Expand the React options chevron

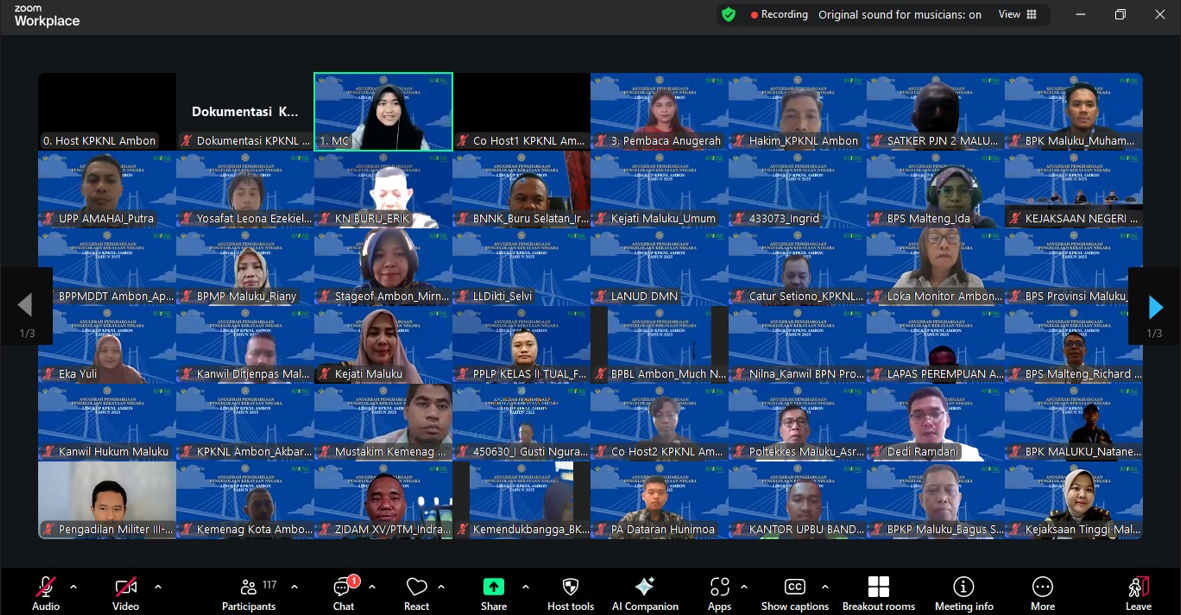pyautogui.click(x=441, y=587)
